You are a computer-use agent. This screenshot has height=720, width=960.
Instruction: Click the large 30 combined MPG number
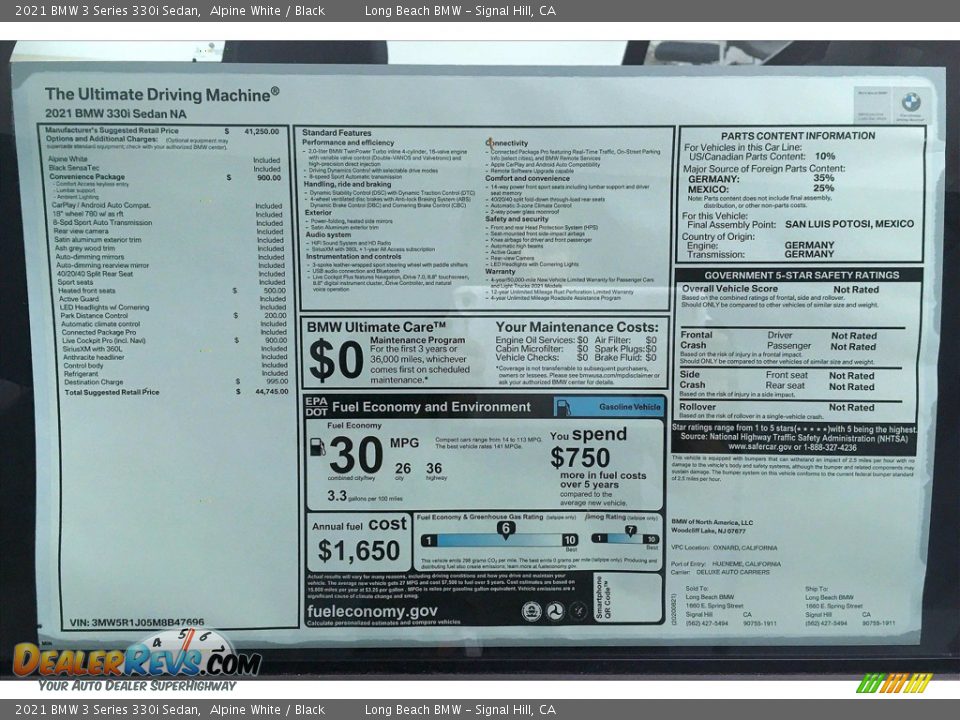click(x=356, y=455)
